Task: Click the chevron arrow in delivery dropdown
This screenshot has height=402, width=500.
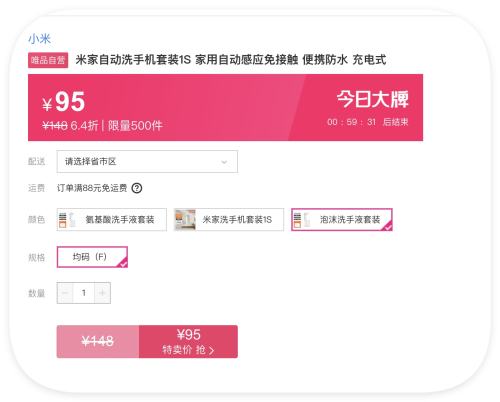Action: pyautogui.click(x=224, y=162)
